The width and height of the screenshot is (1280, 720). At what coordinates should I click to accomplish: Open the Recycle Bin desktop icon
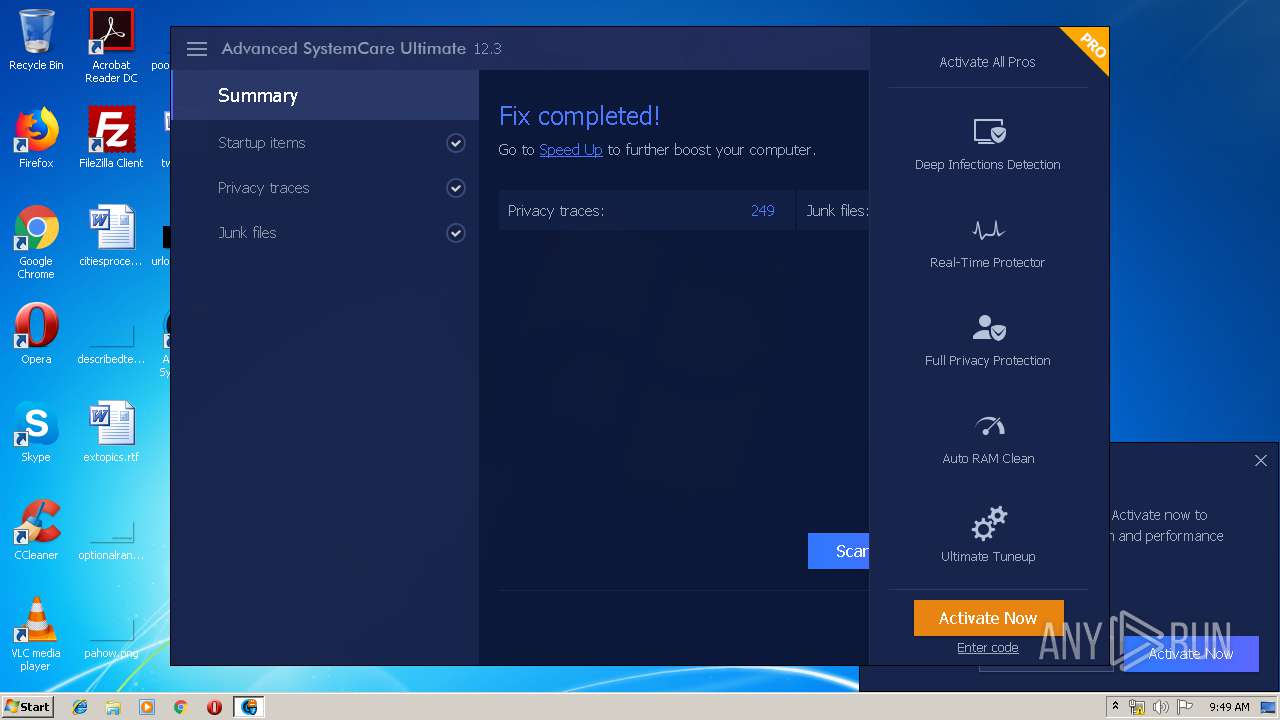pos(36,41)
